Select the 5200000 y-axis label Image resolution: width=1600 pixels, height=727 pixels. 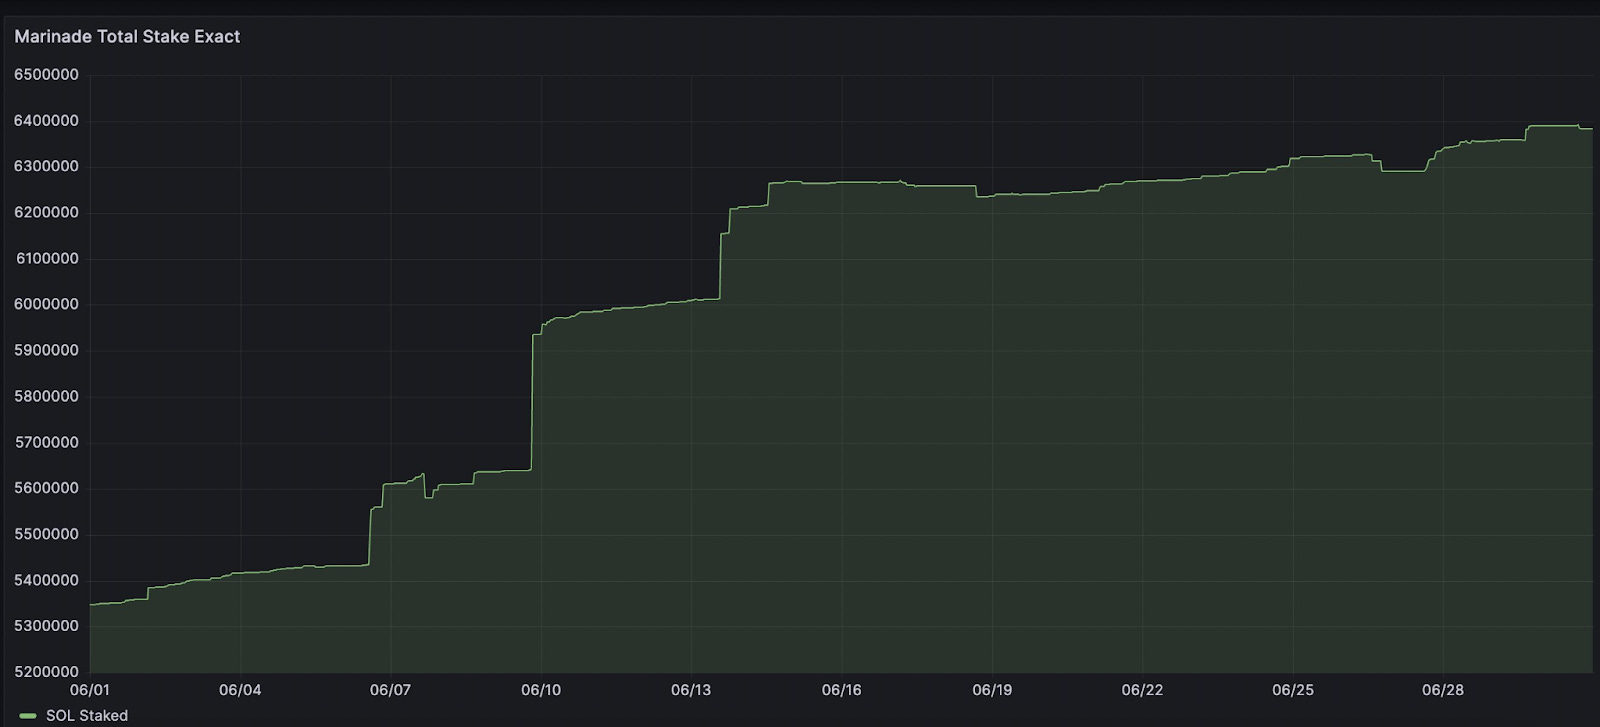point(46,672)
